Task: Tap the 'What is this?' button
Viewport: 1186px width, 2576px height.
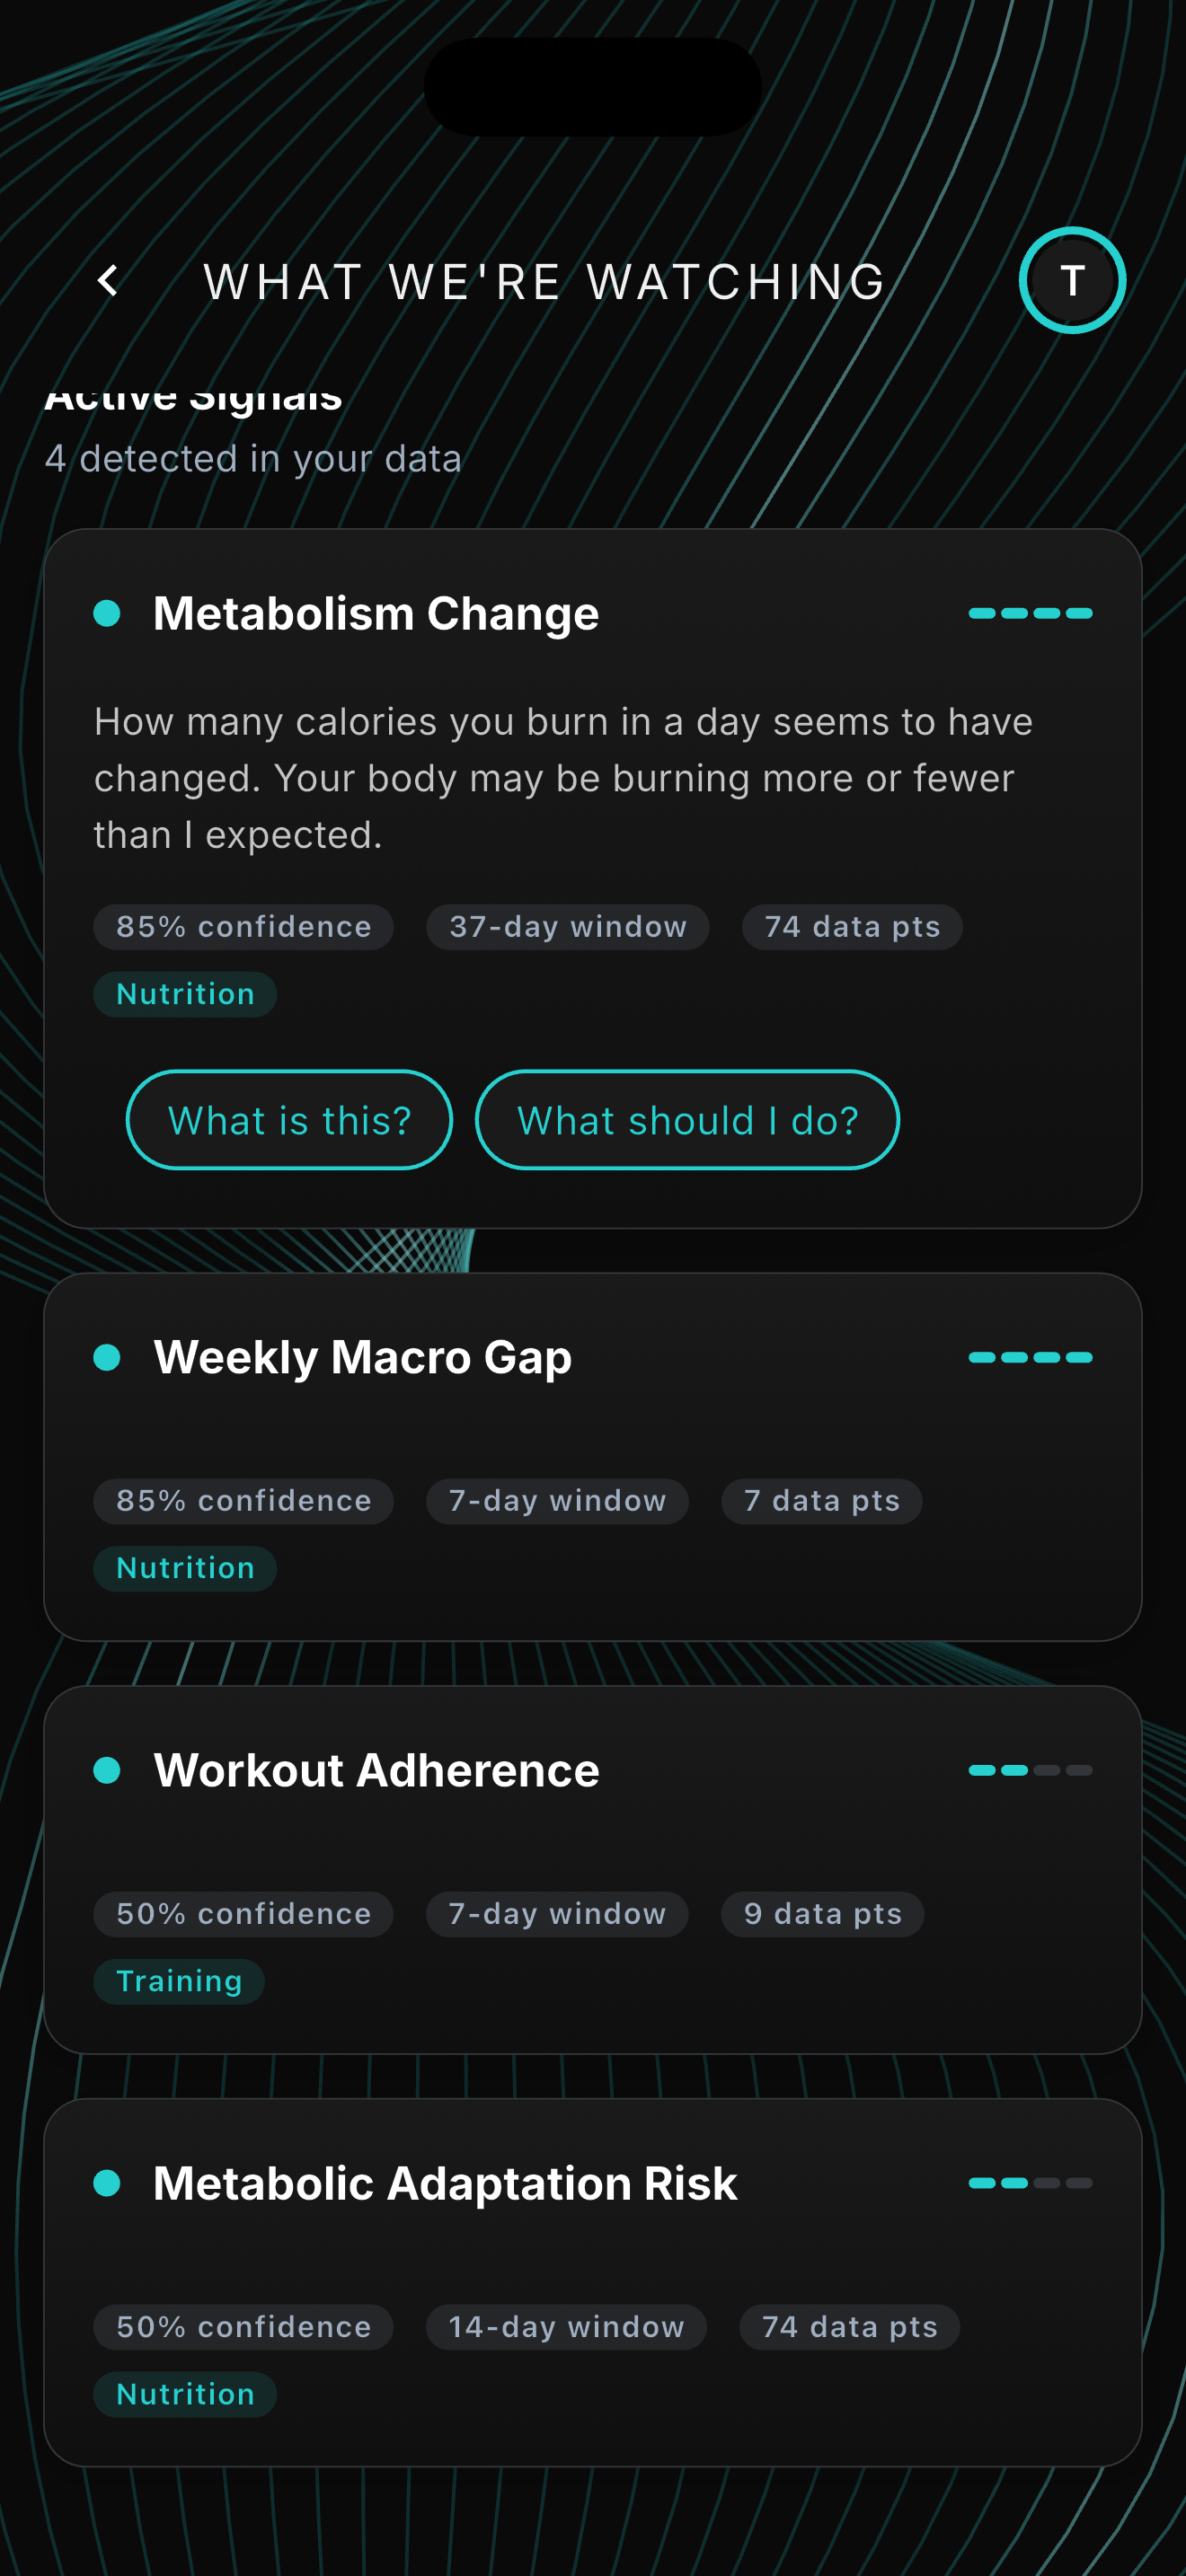Action: coord(289,1120)
